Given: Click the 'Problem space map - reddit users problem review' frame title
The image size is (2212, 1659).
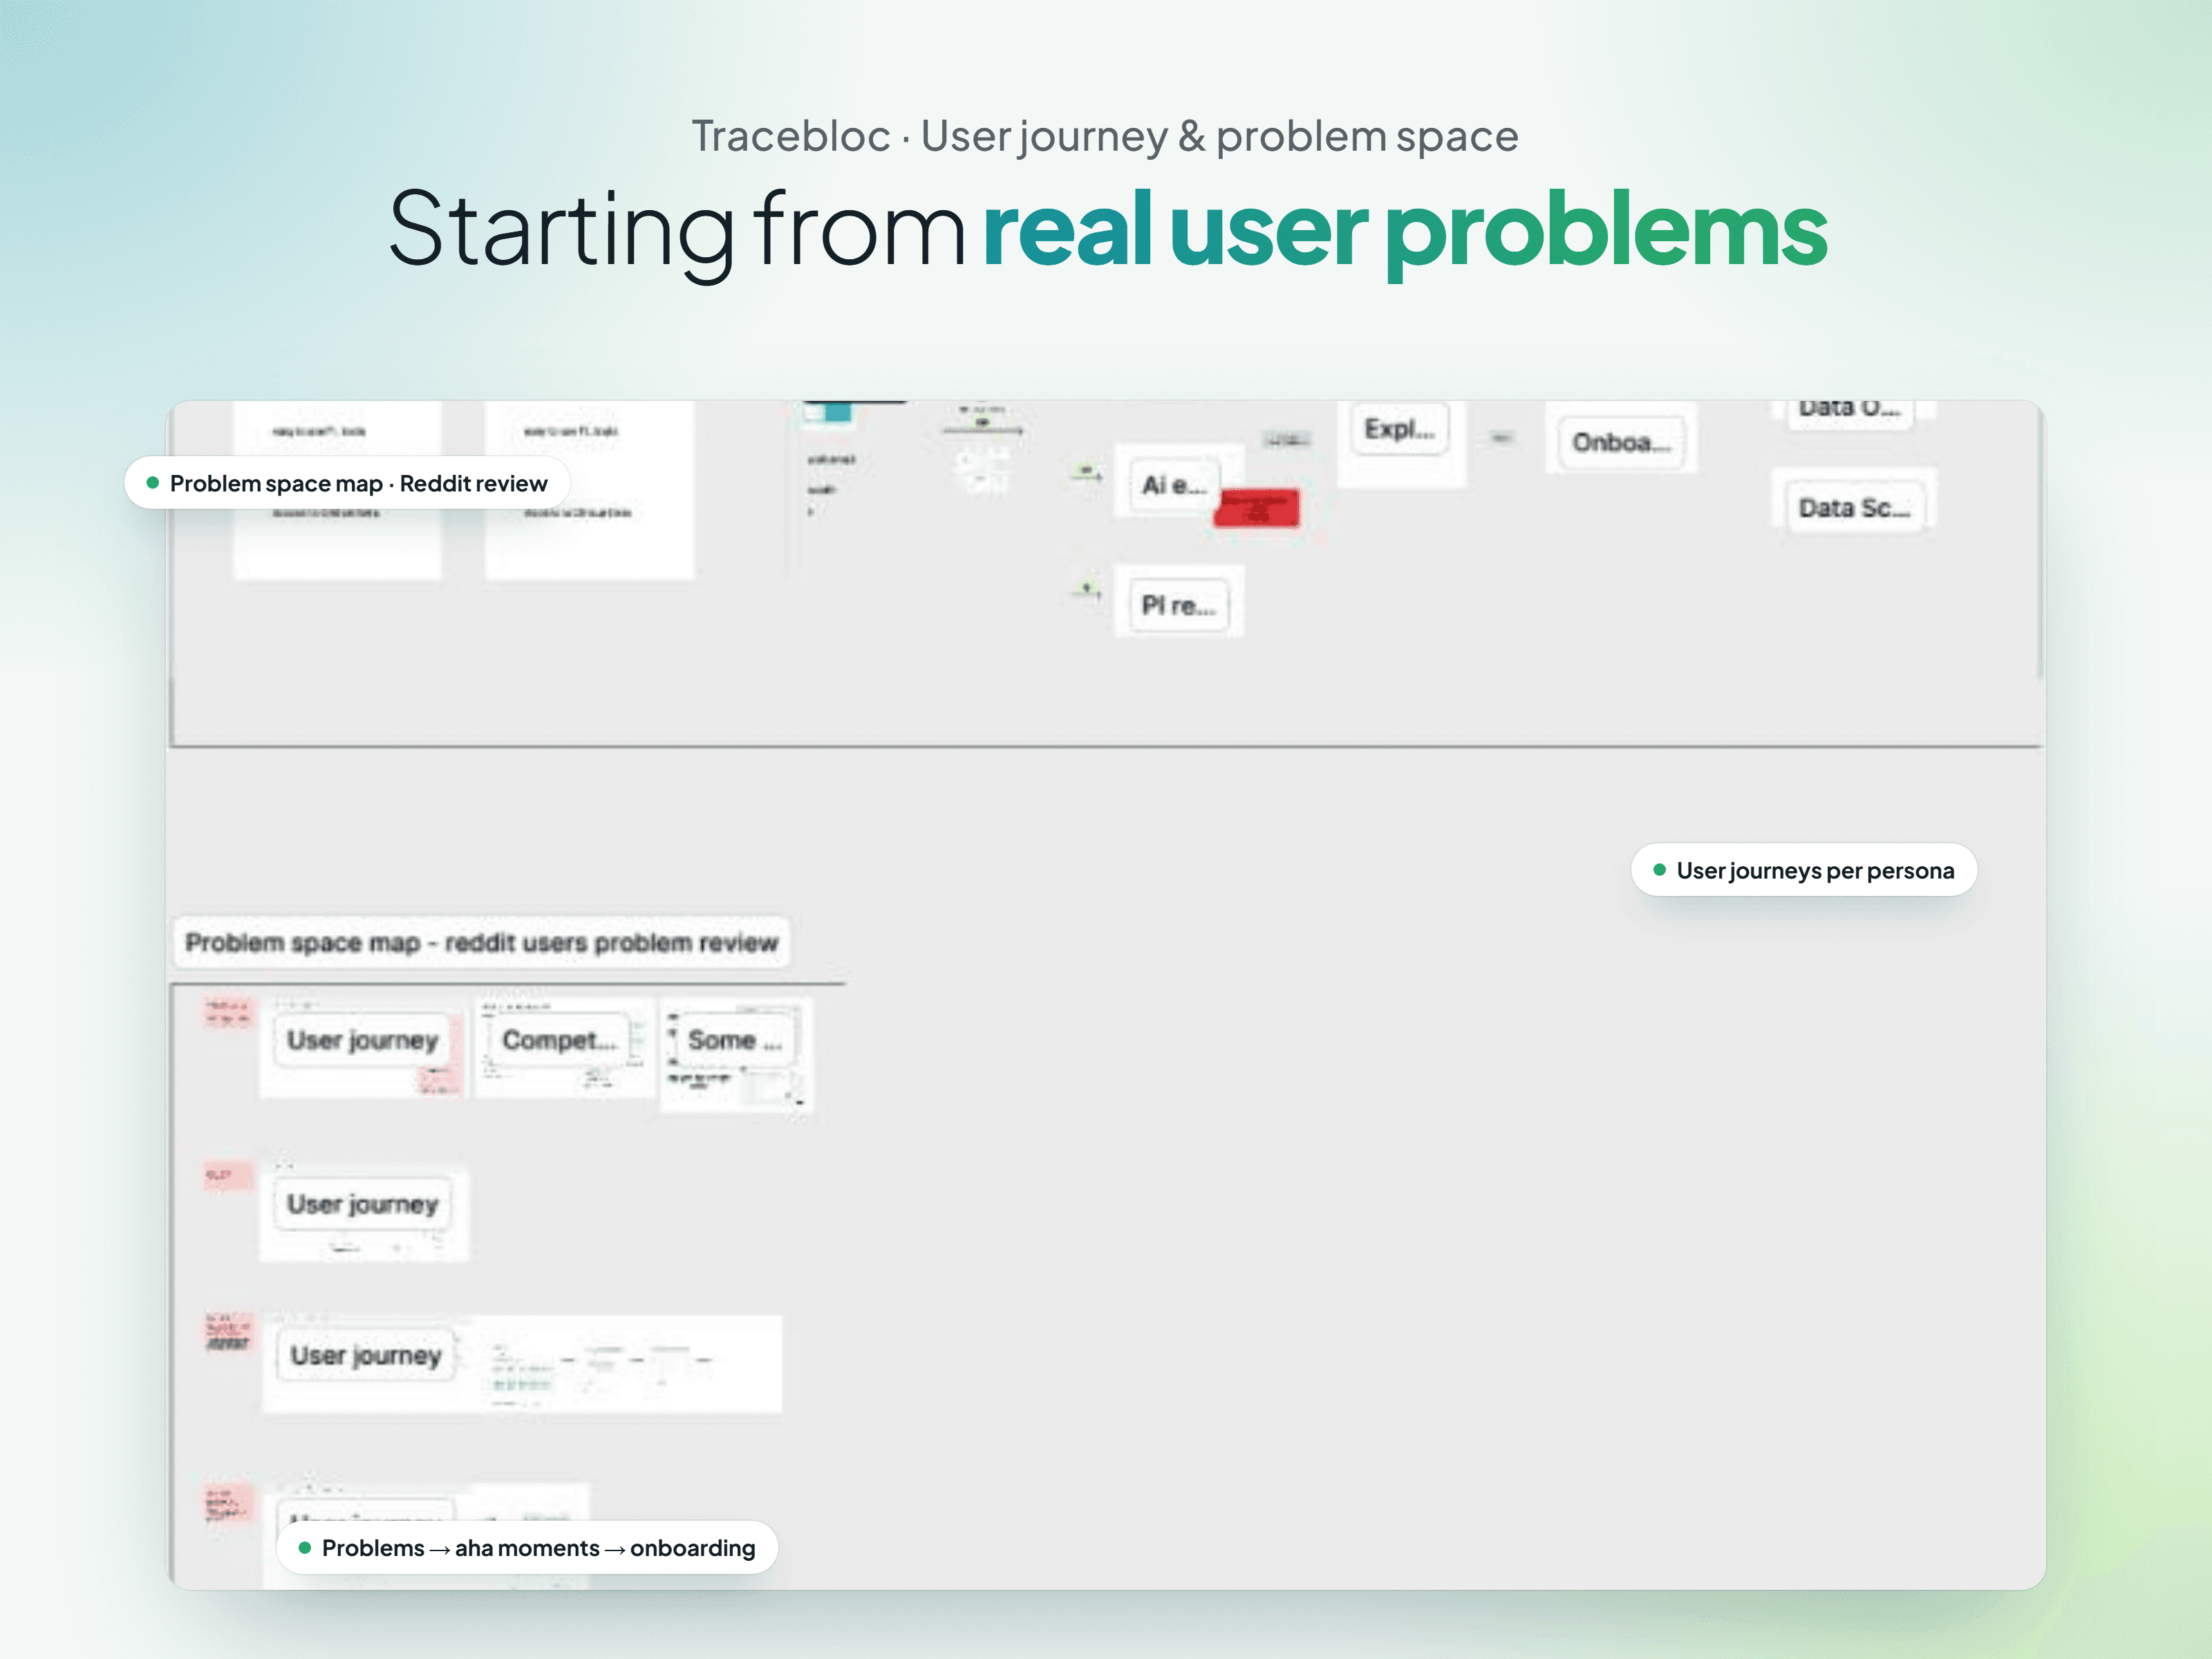Looking at the screenshot, I should pyautogui.click(x=481, y=942).
